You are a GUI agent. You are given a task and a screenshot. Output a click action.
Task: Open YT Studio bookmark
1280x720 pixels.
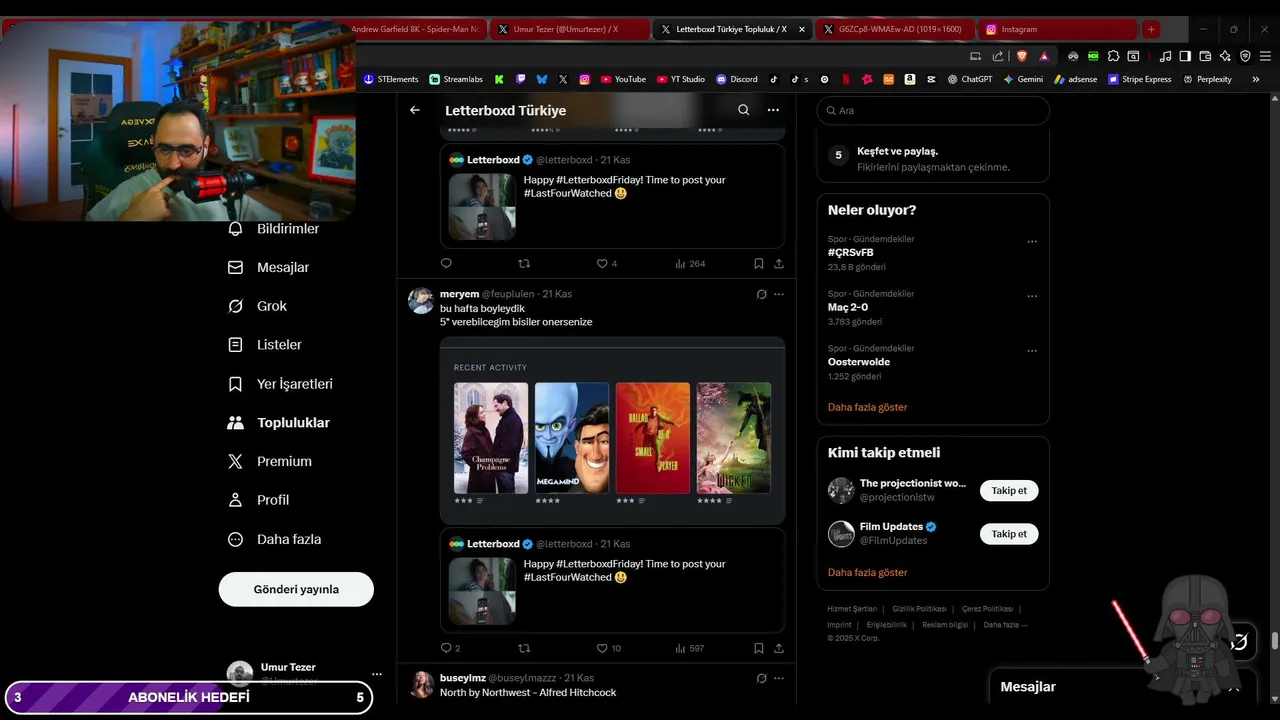(x=681, y=79)
